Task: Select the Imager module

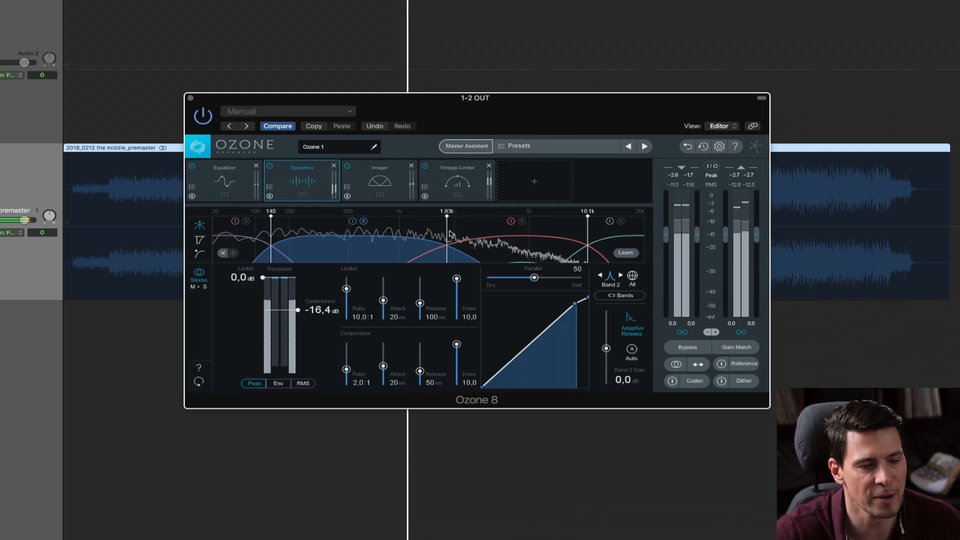Action: (x=380, y=181)
